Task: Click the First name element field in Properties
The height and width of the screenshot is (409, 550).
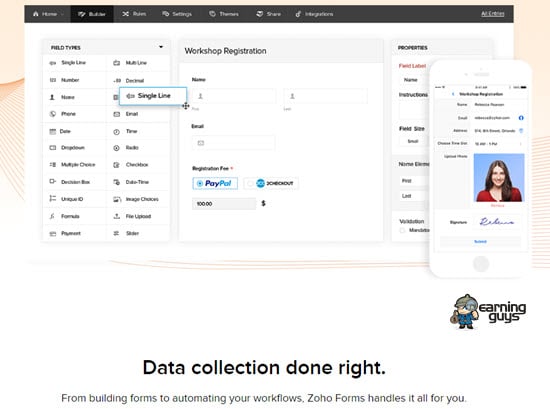Action: [414, 181]
